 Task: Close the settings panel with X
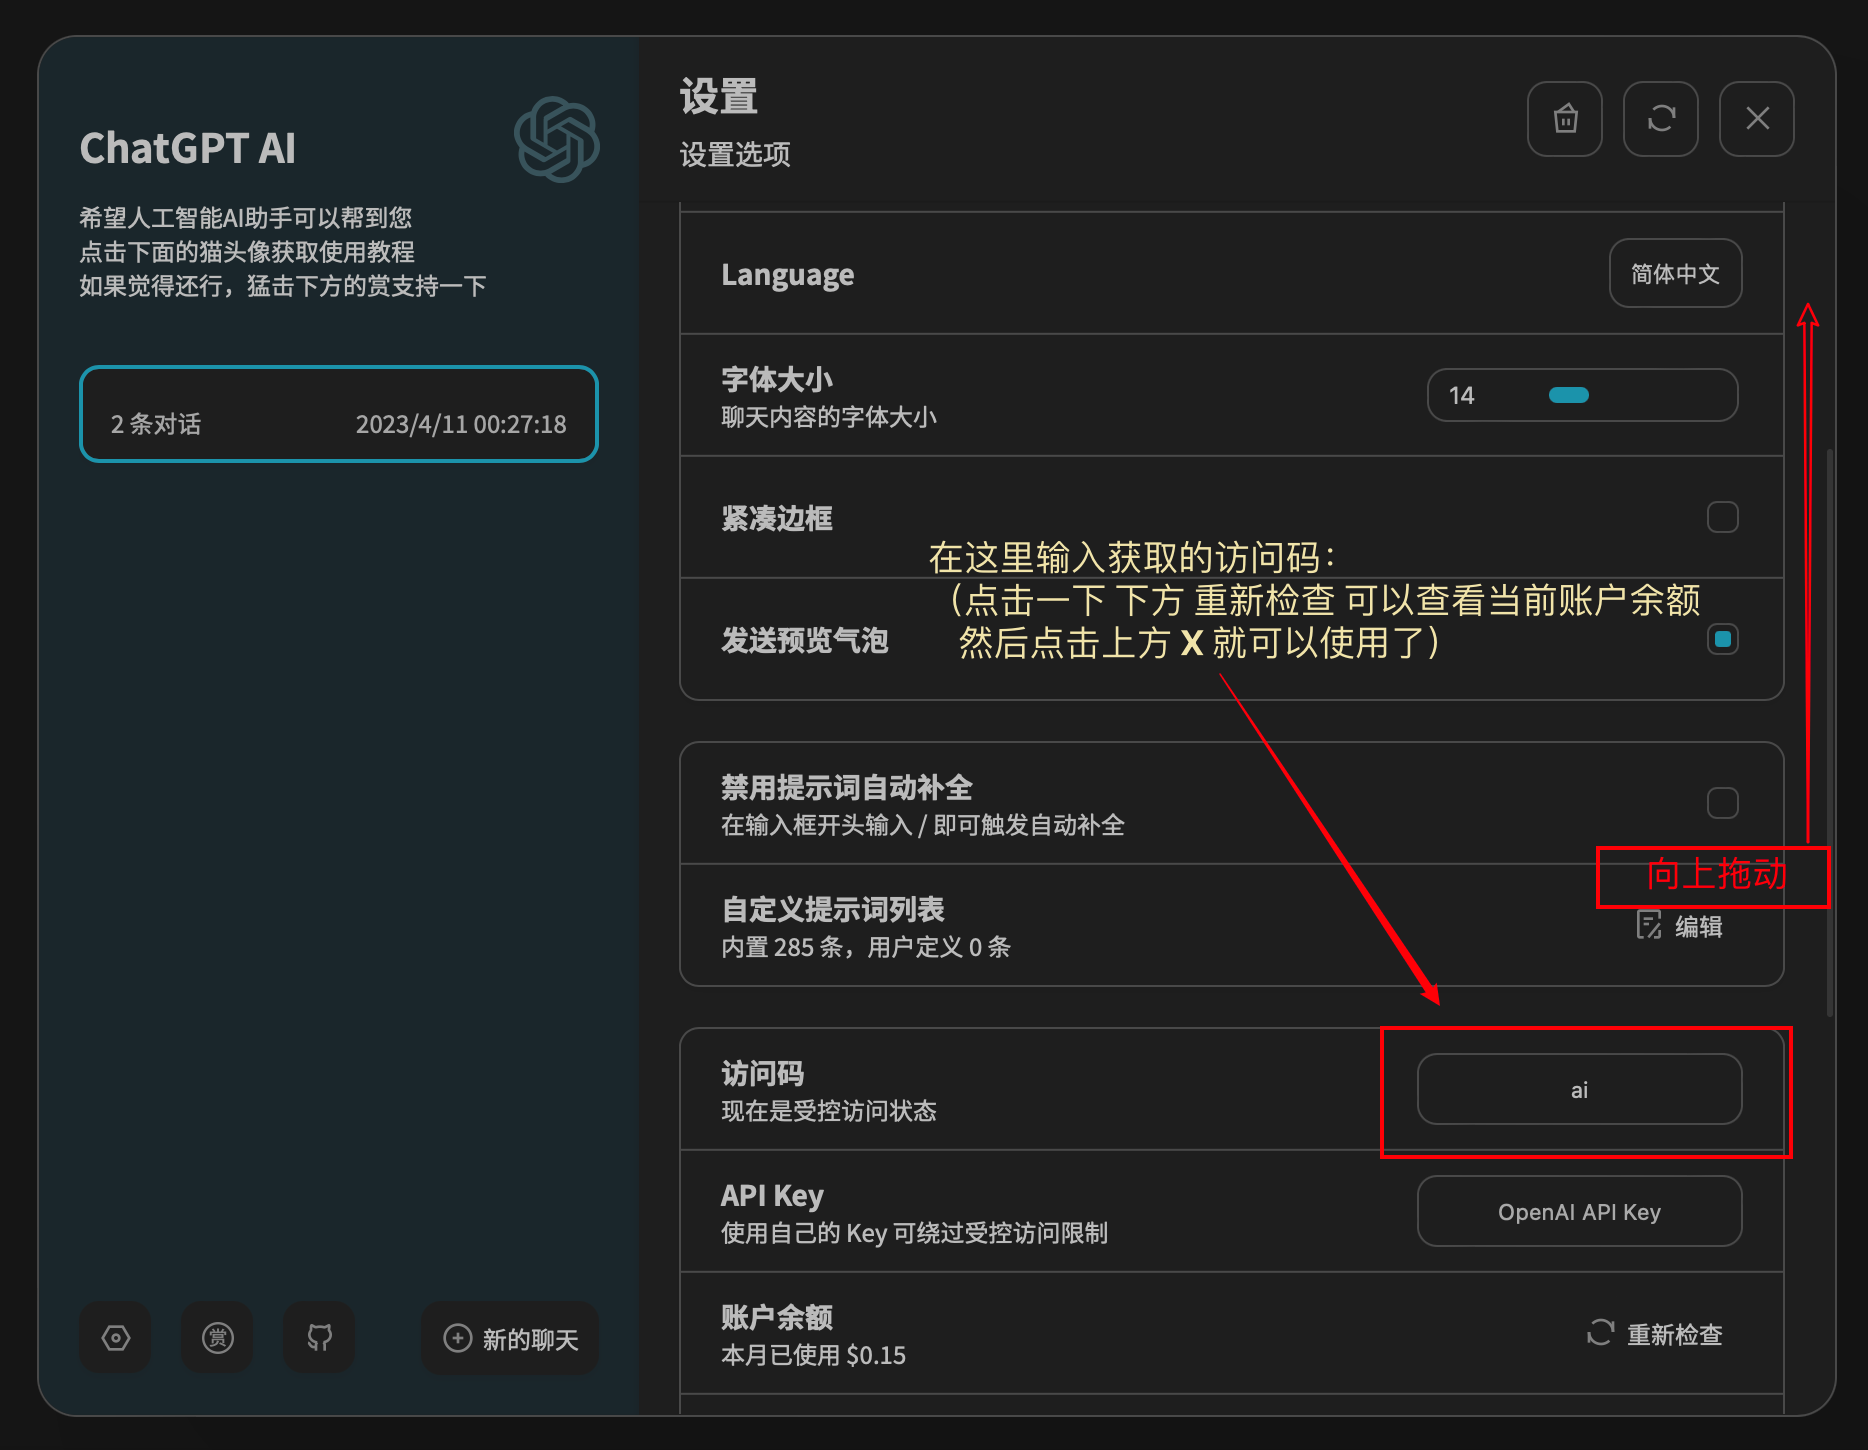point(1757,119)
